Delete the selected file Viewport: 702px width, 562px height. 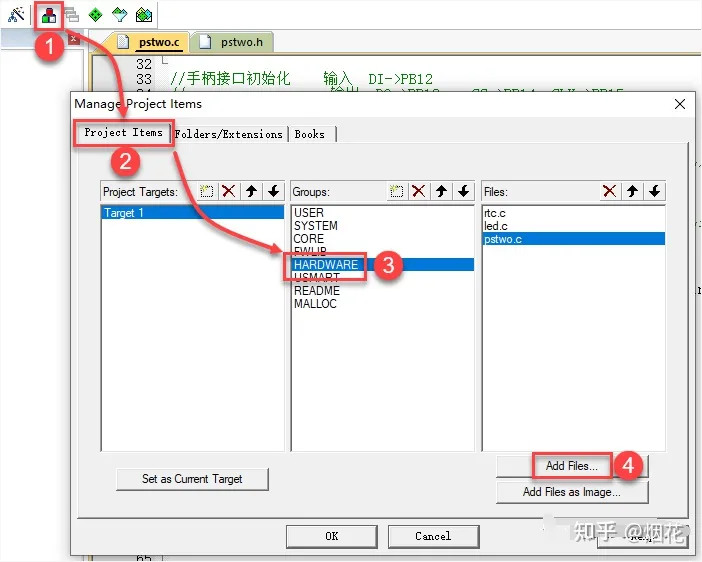(609, 192)
